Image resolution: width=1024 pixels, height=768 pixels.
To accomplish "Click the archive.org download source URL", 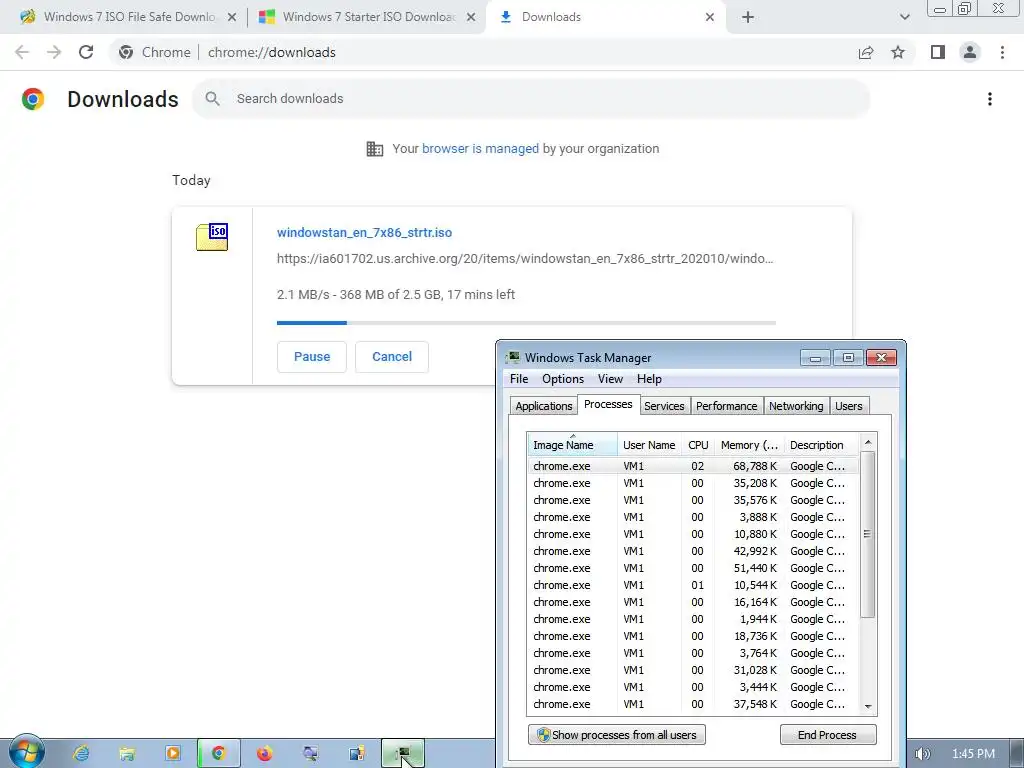I will (x=525, y=259).
